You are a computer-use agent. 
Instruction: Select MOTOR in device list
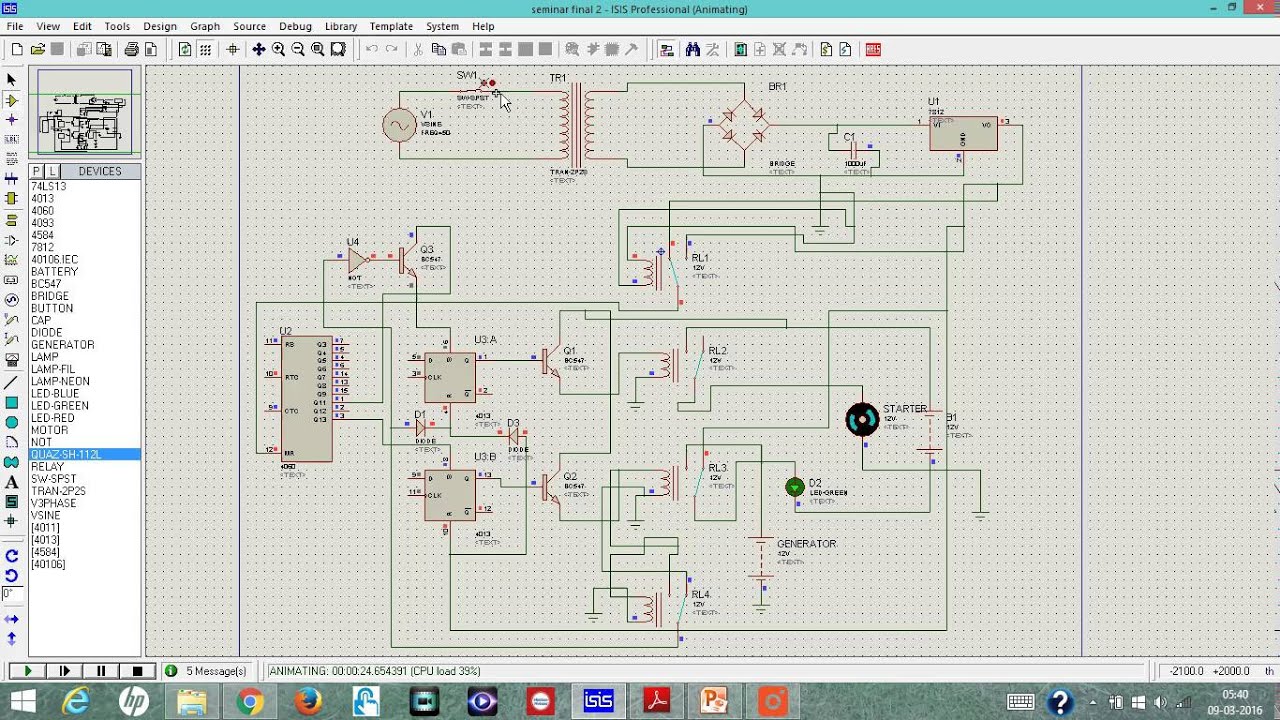coord(84,430)
